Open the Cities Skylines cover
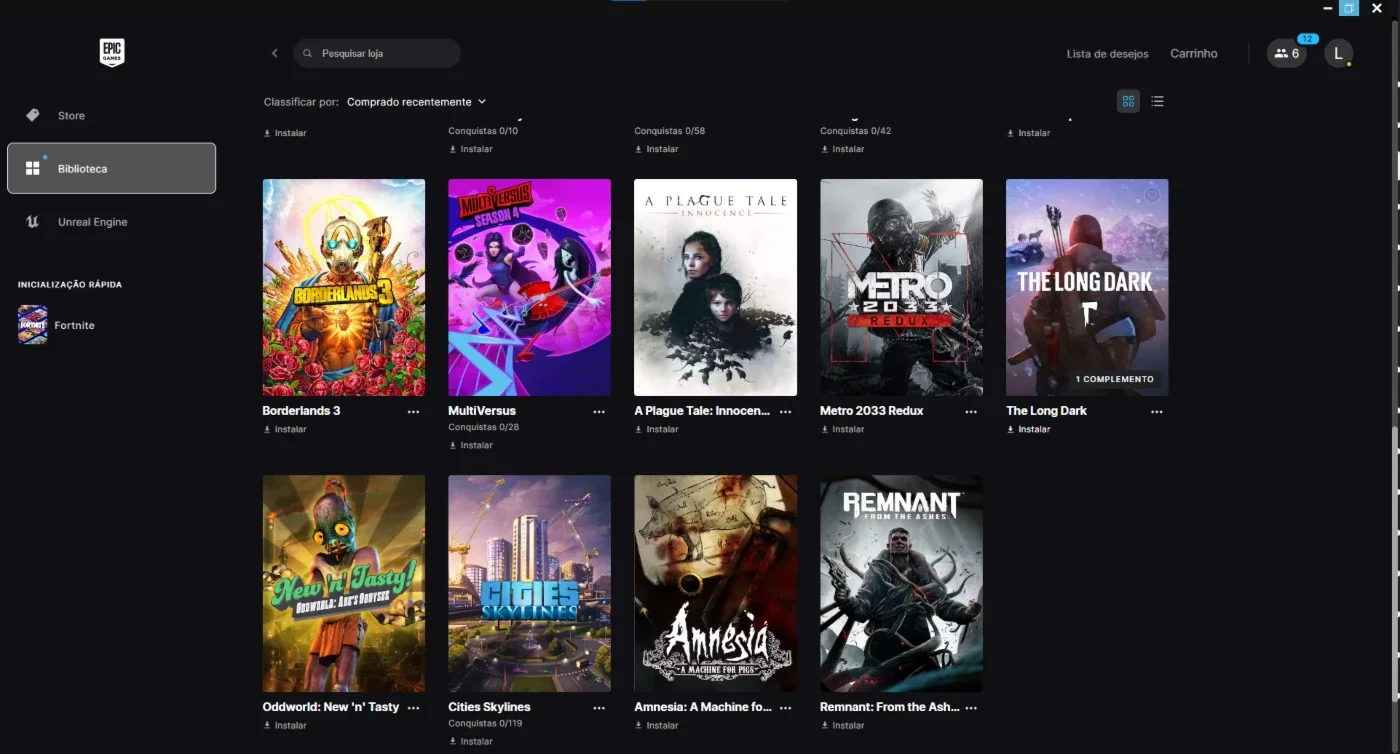The width and height of the screenshot is (1400, 754). (530, 583)
